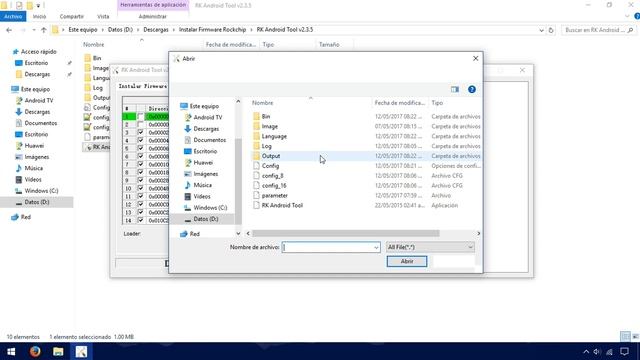Open the All File(*.*) type dropdown
Viewport: 640px width, 360px height.
tap(430, 247)
